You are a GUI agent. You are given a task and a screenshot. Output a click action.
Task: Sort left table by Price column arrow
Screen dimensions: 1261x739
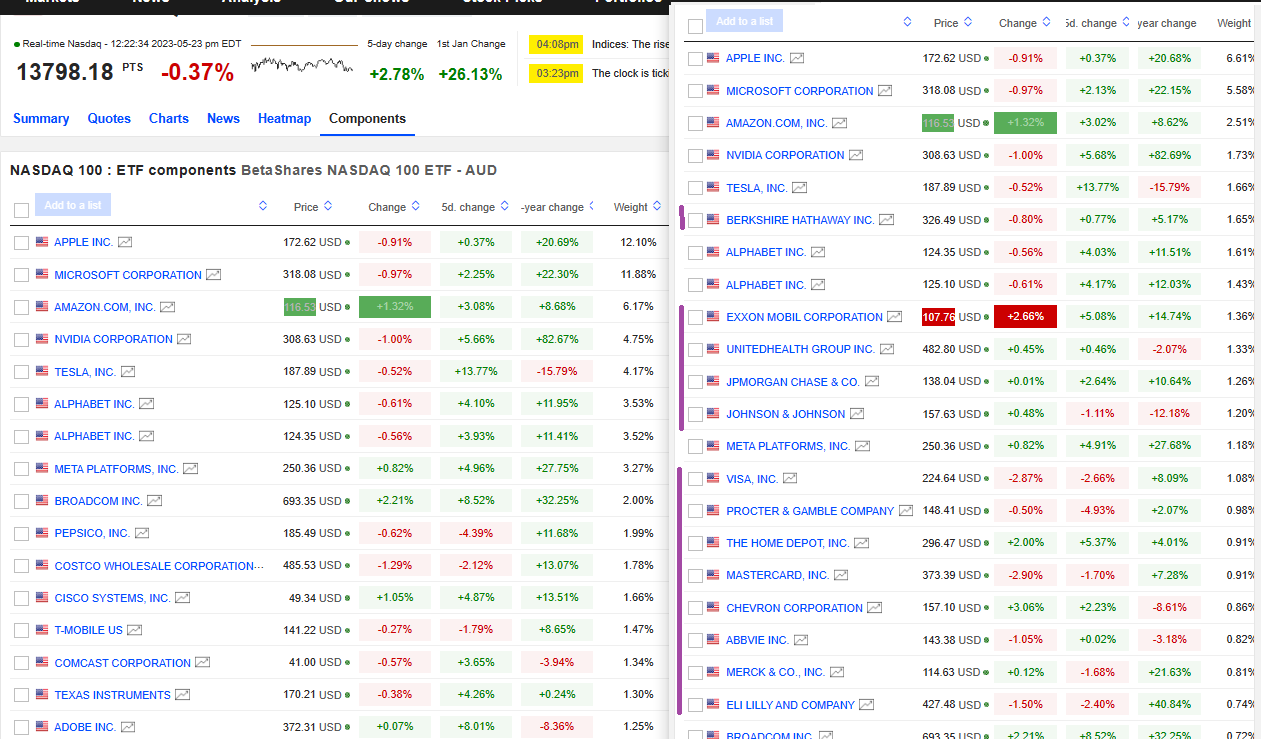pyautogui.click(x=328, y=207)
